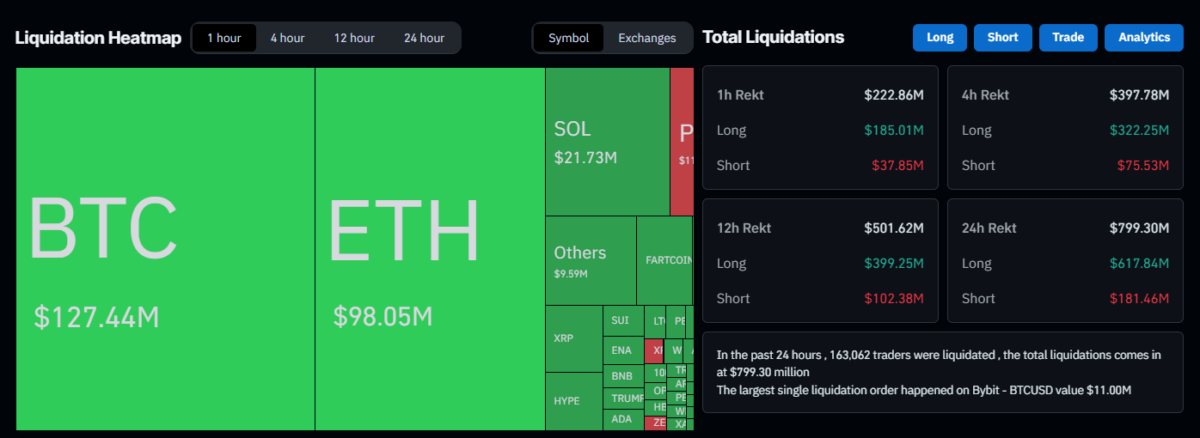Click the FARTCOIN heatmap tile

665,260
